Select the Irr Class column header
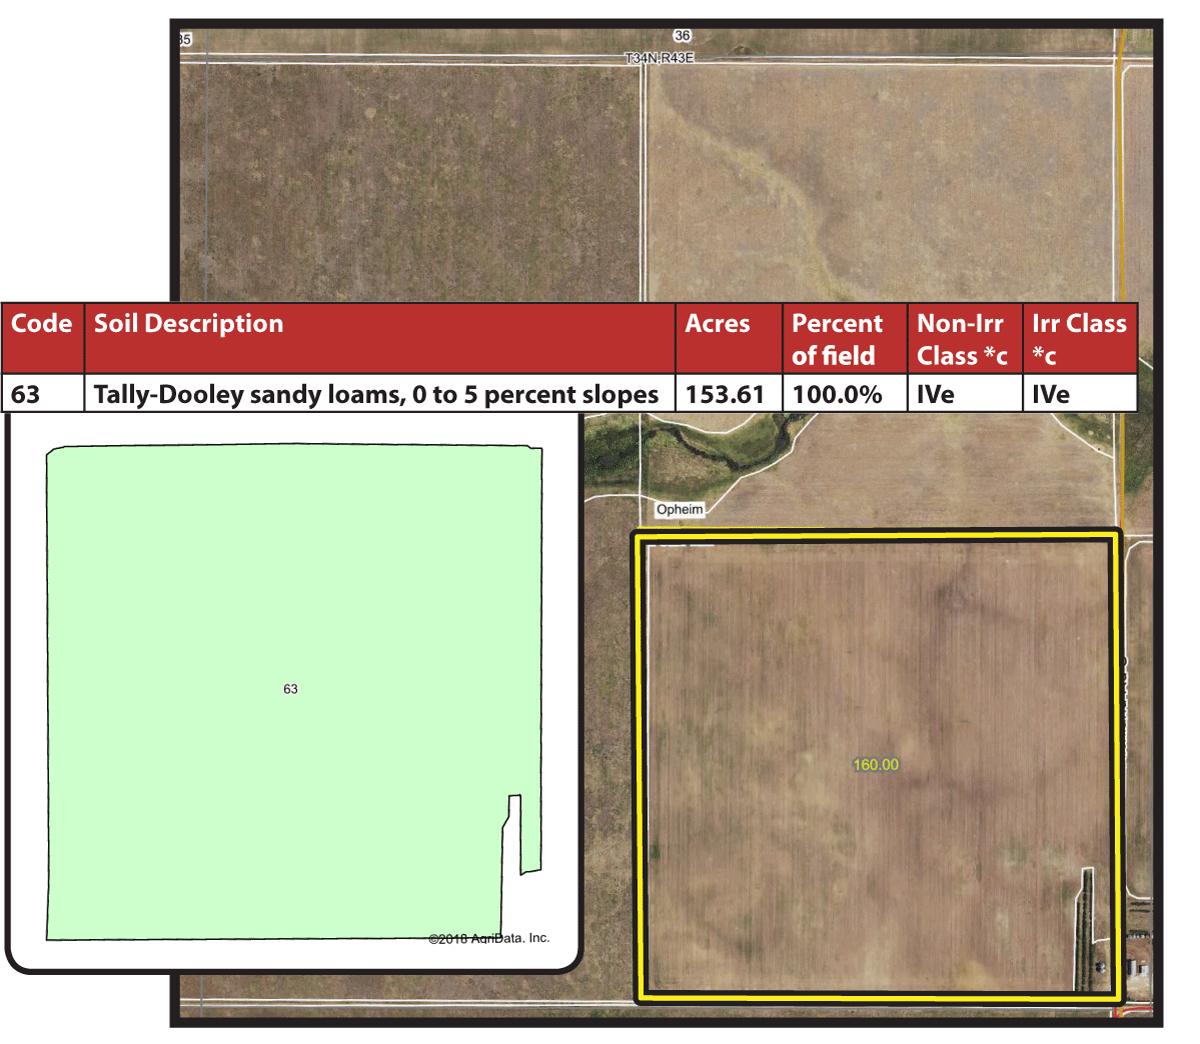 [x=1078, y=339]
